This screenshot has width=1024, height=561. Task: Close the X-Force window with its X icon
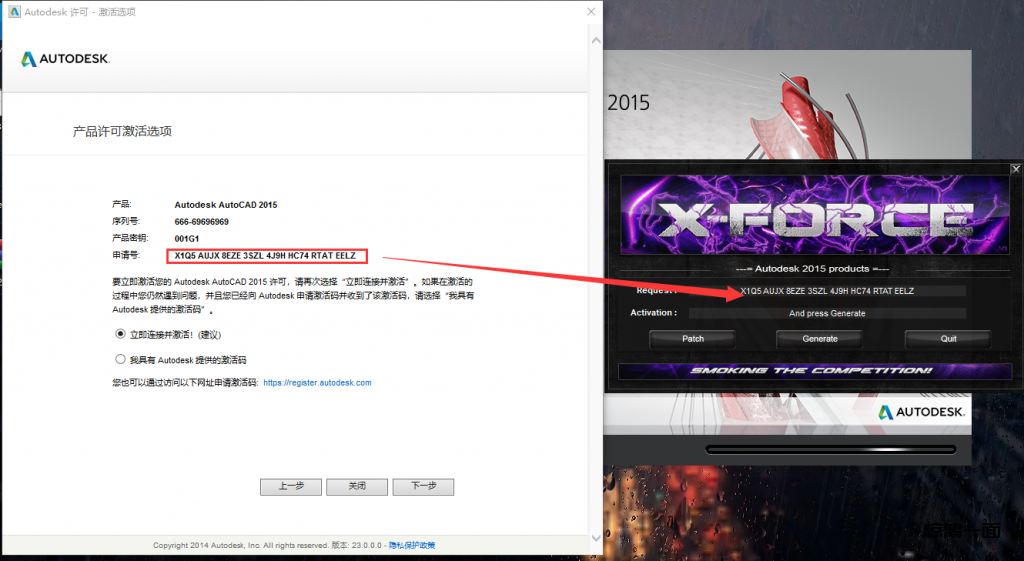[1016, 169]
